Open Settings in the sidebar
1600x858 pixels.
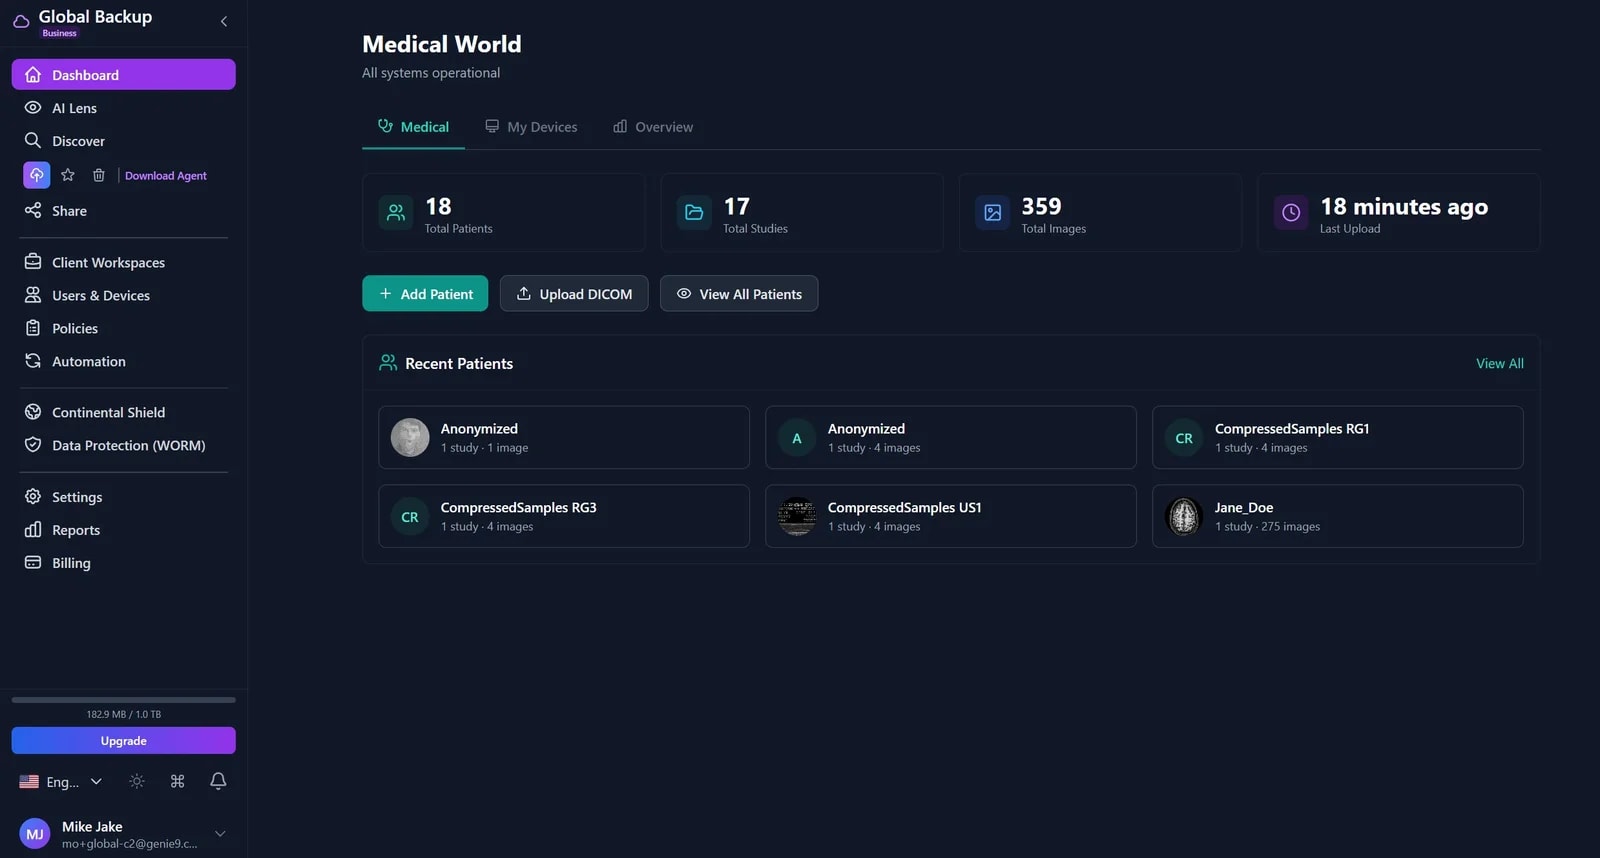pyautogui.click(x=124, y=497)
